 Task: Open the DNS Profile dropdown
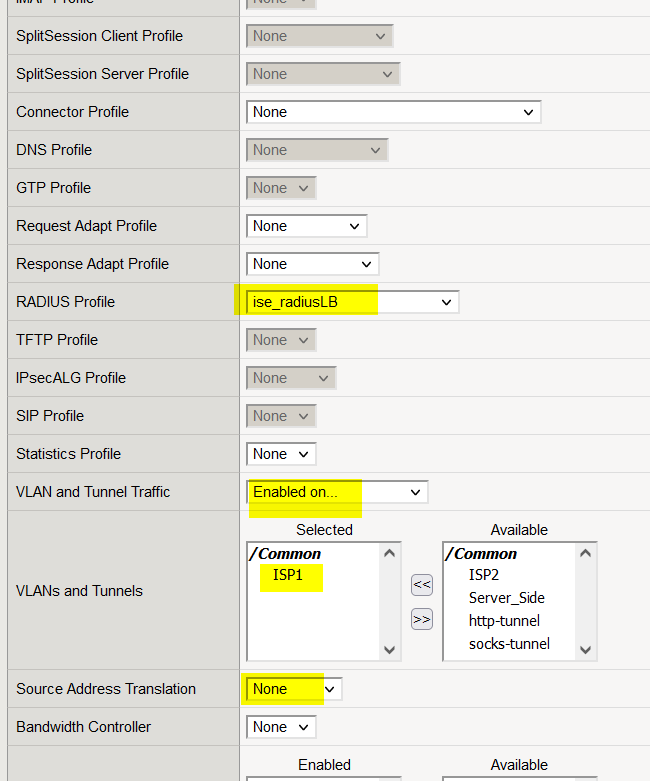pyautogui.click(x=317, y=150)
